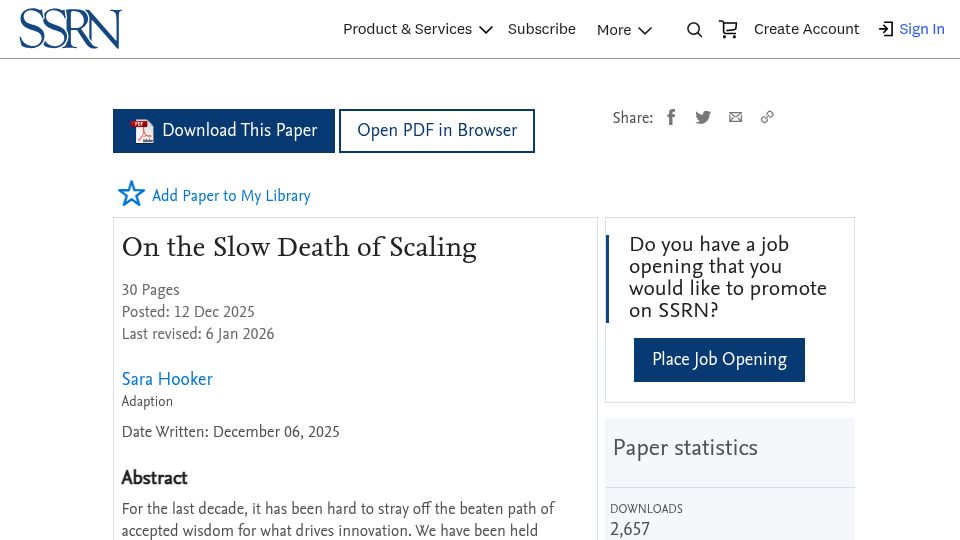Expand the More menu
This screenshot has width=960, height=540.
point(624,30)
